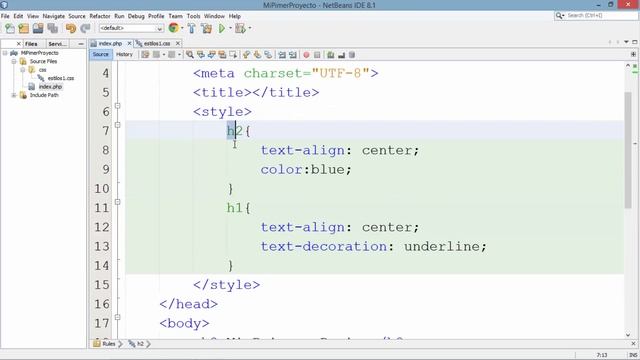Close the estilos1.css editor tab
640x360 pixels.
click(x=178, y=43)
